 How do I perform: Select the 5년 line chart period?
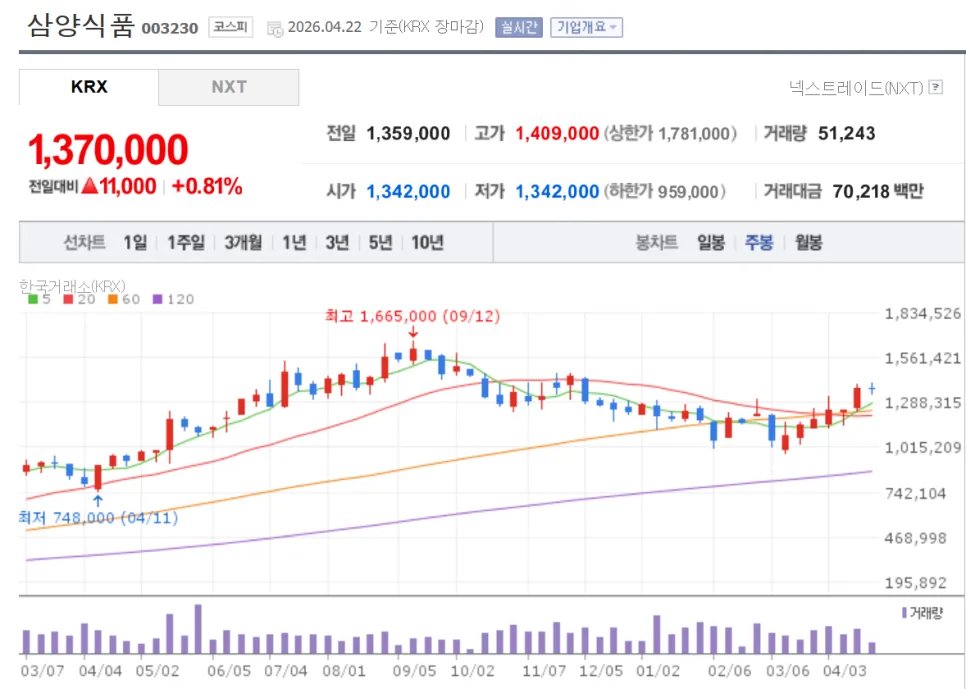(380, 243)
